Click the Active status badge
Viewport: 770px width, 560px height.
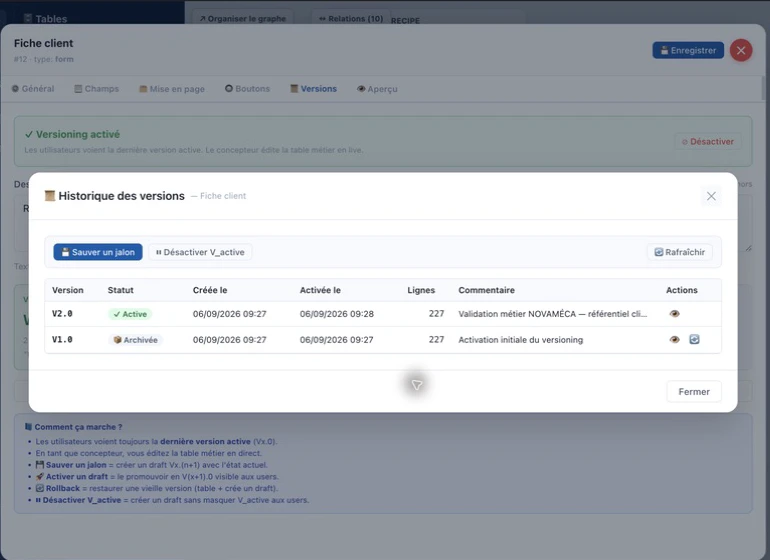pyautogui.click(x=130, y=314)
